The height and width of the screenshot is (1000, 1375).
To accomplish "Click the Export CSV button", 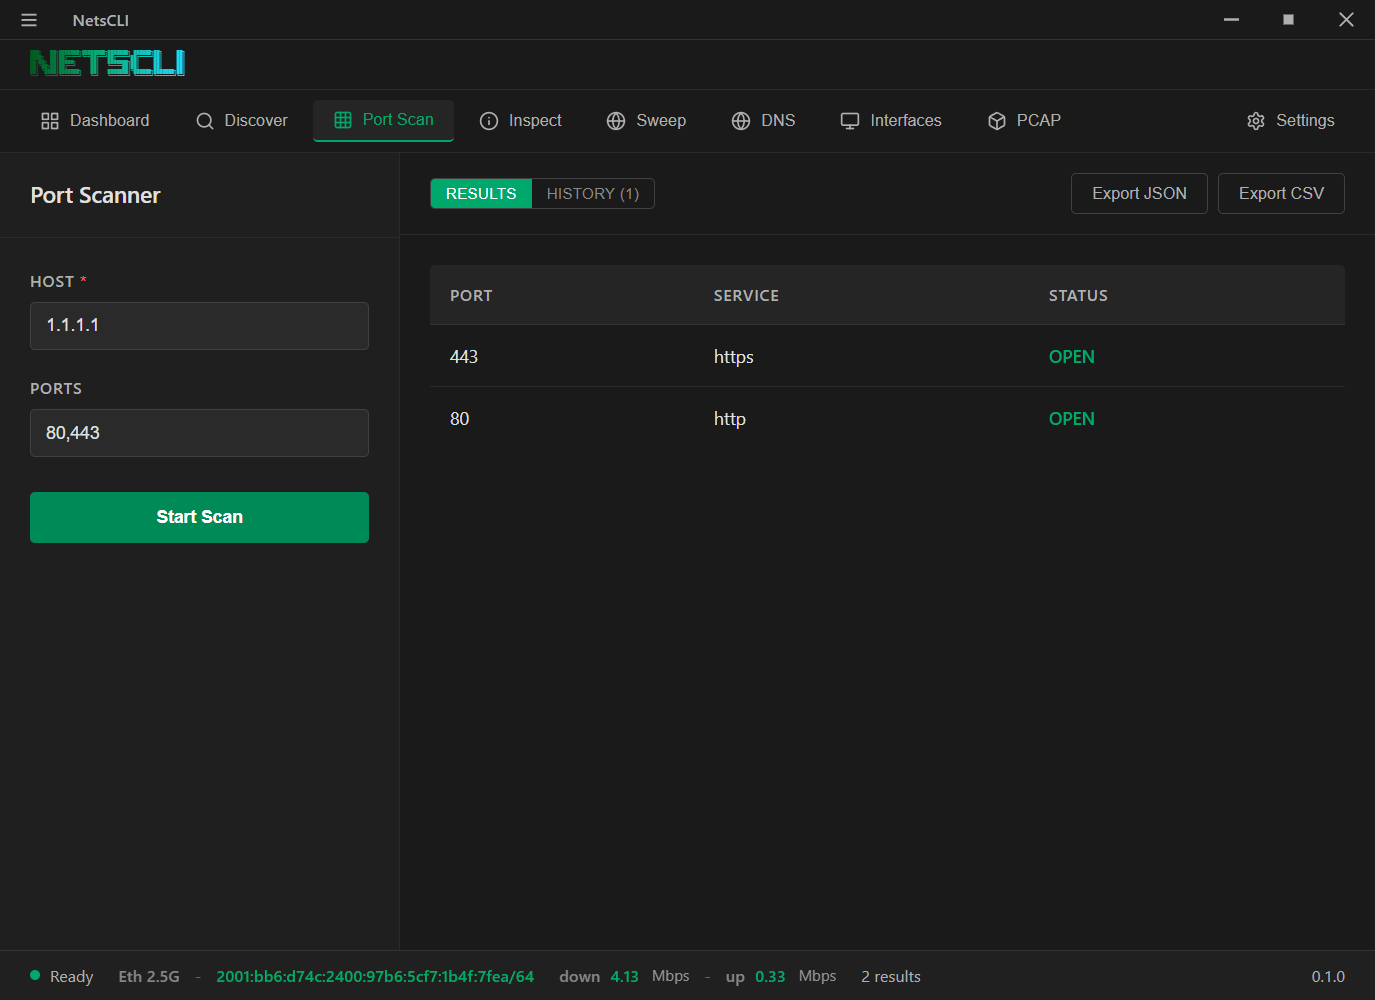I will coord(1281,193).
